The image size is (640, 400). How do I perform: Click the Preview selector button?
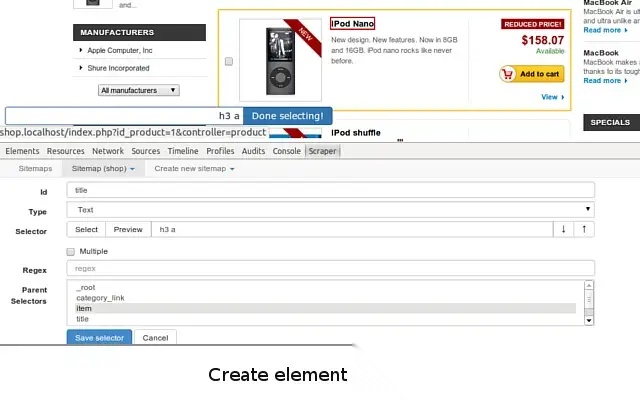128,229
